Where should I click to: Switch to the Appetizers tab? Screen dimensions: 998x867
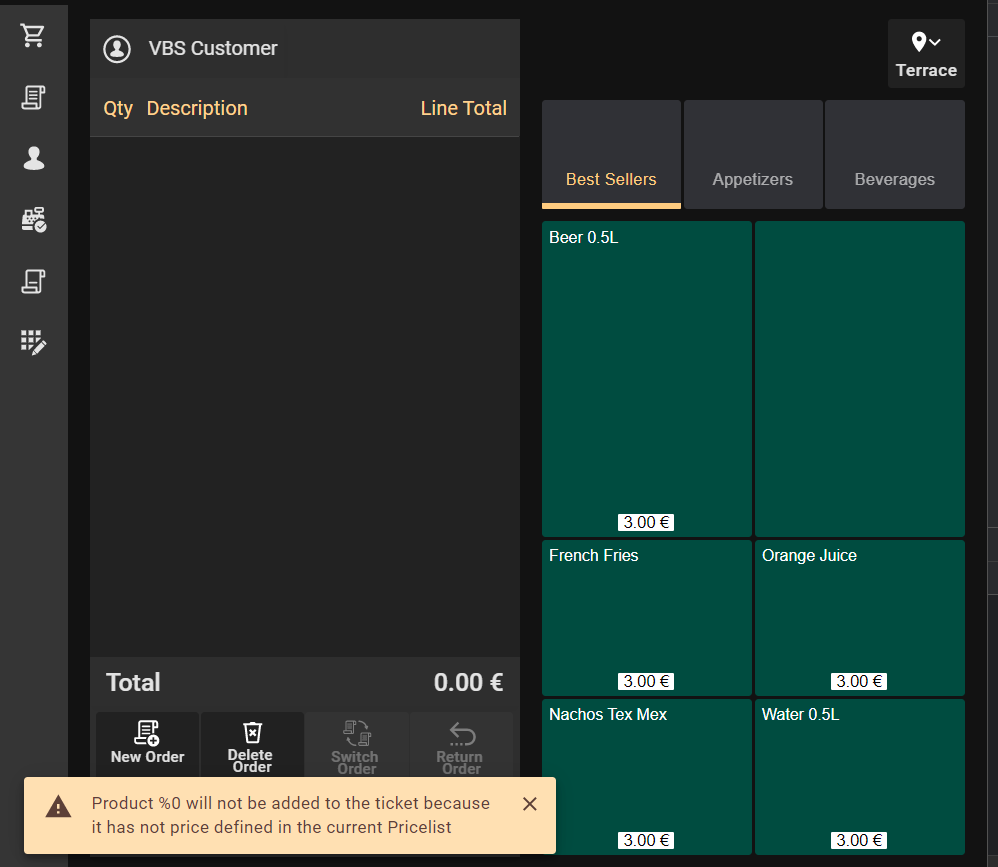point(752,155)
